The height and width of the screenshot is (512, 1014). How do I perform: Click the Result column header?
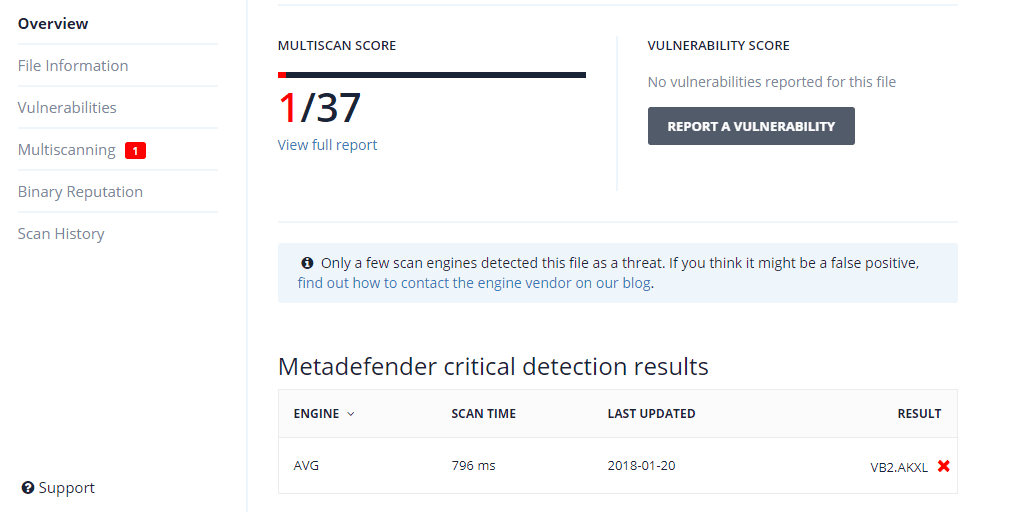918,414
